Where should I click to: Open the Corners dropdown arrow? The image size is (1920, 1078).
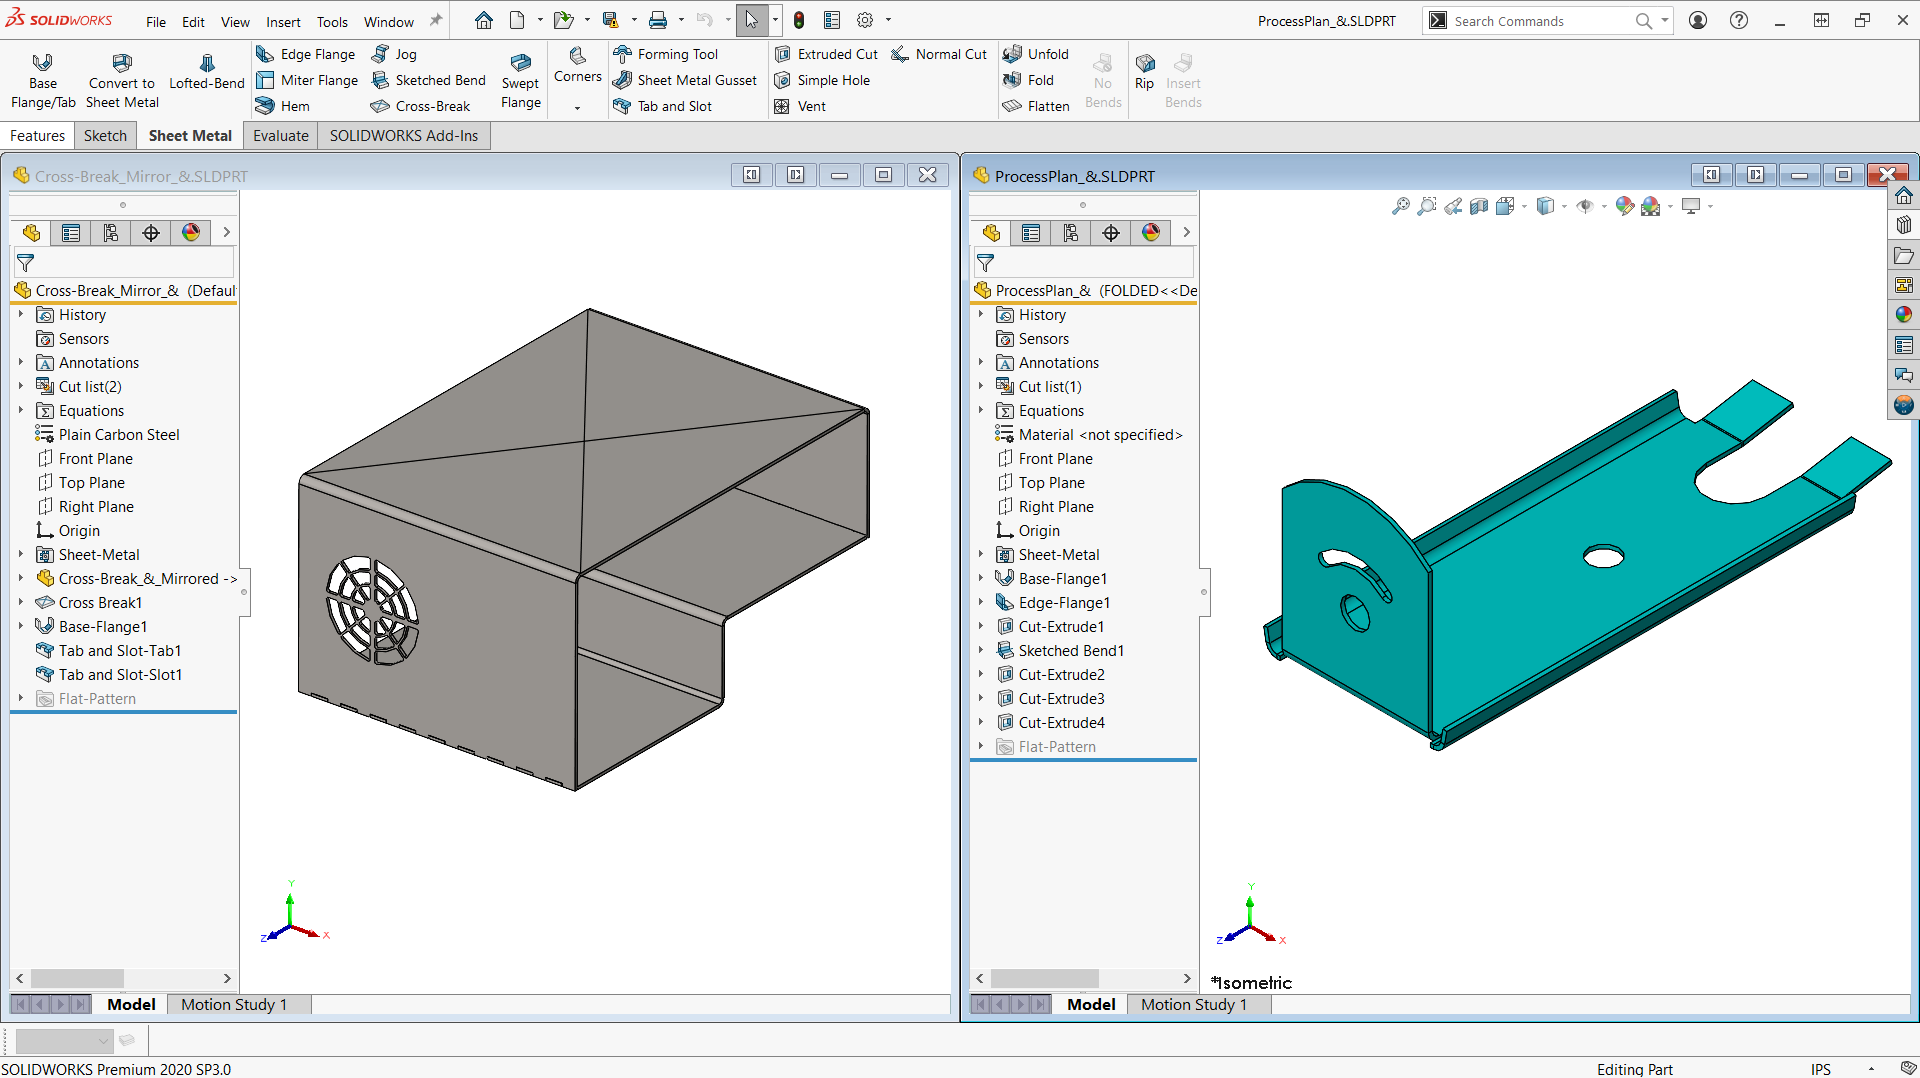(x=577, y=108)
